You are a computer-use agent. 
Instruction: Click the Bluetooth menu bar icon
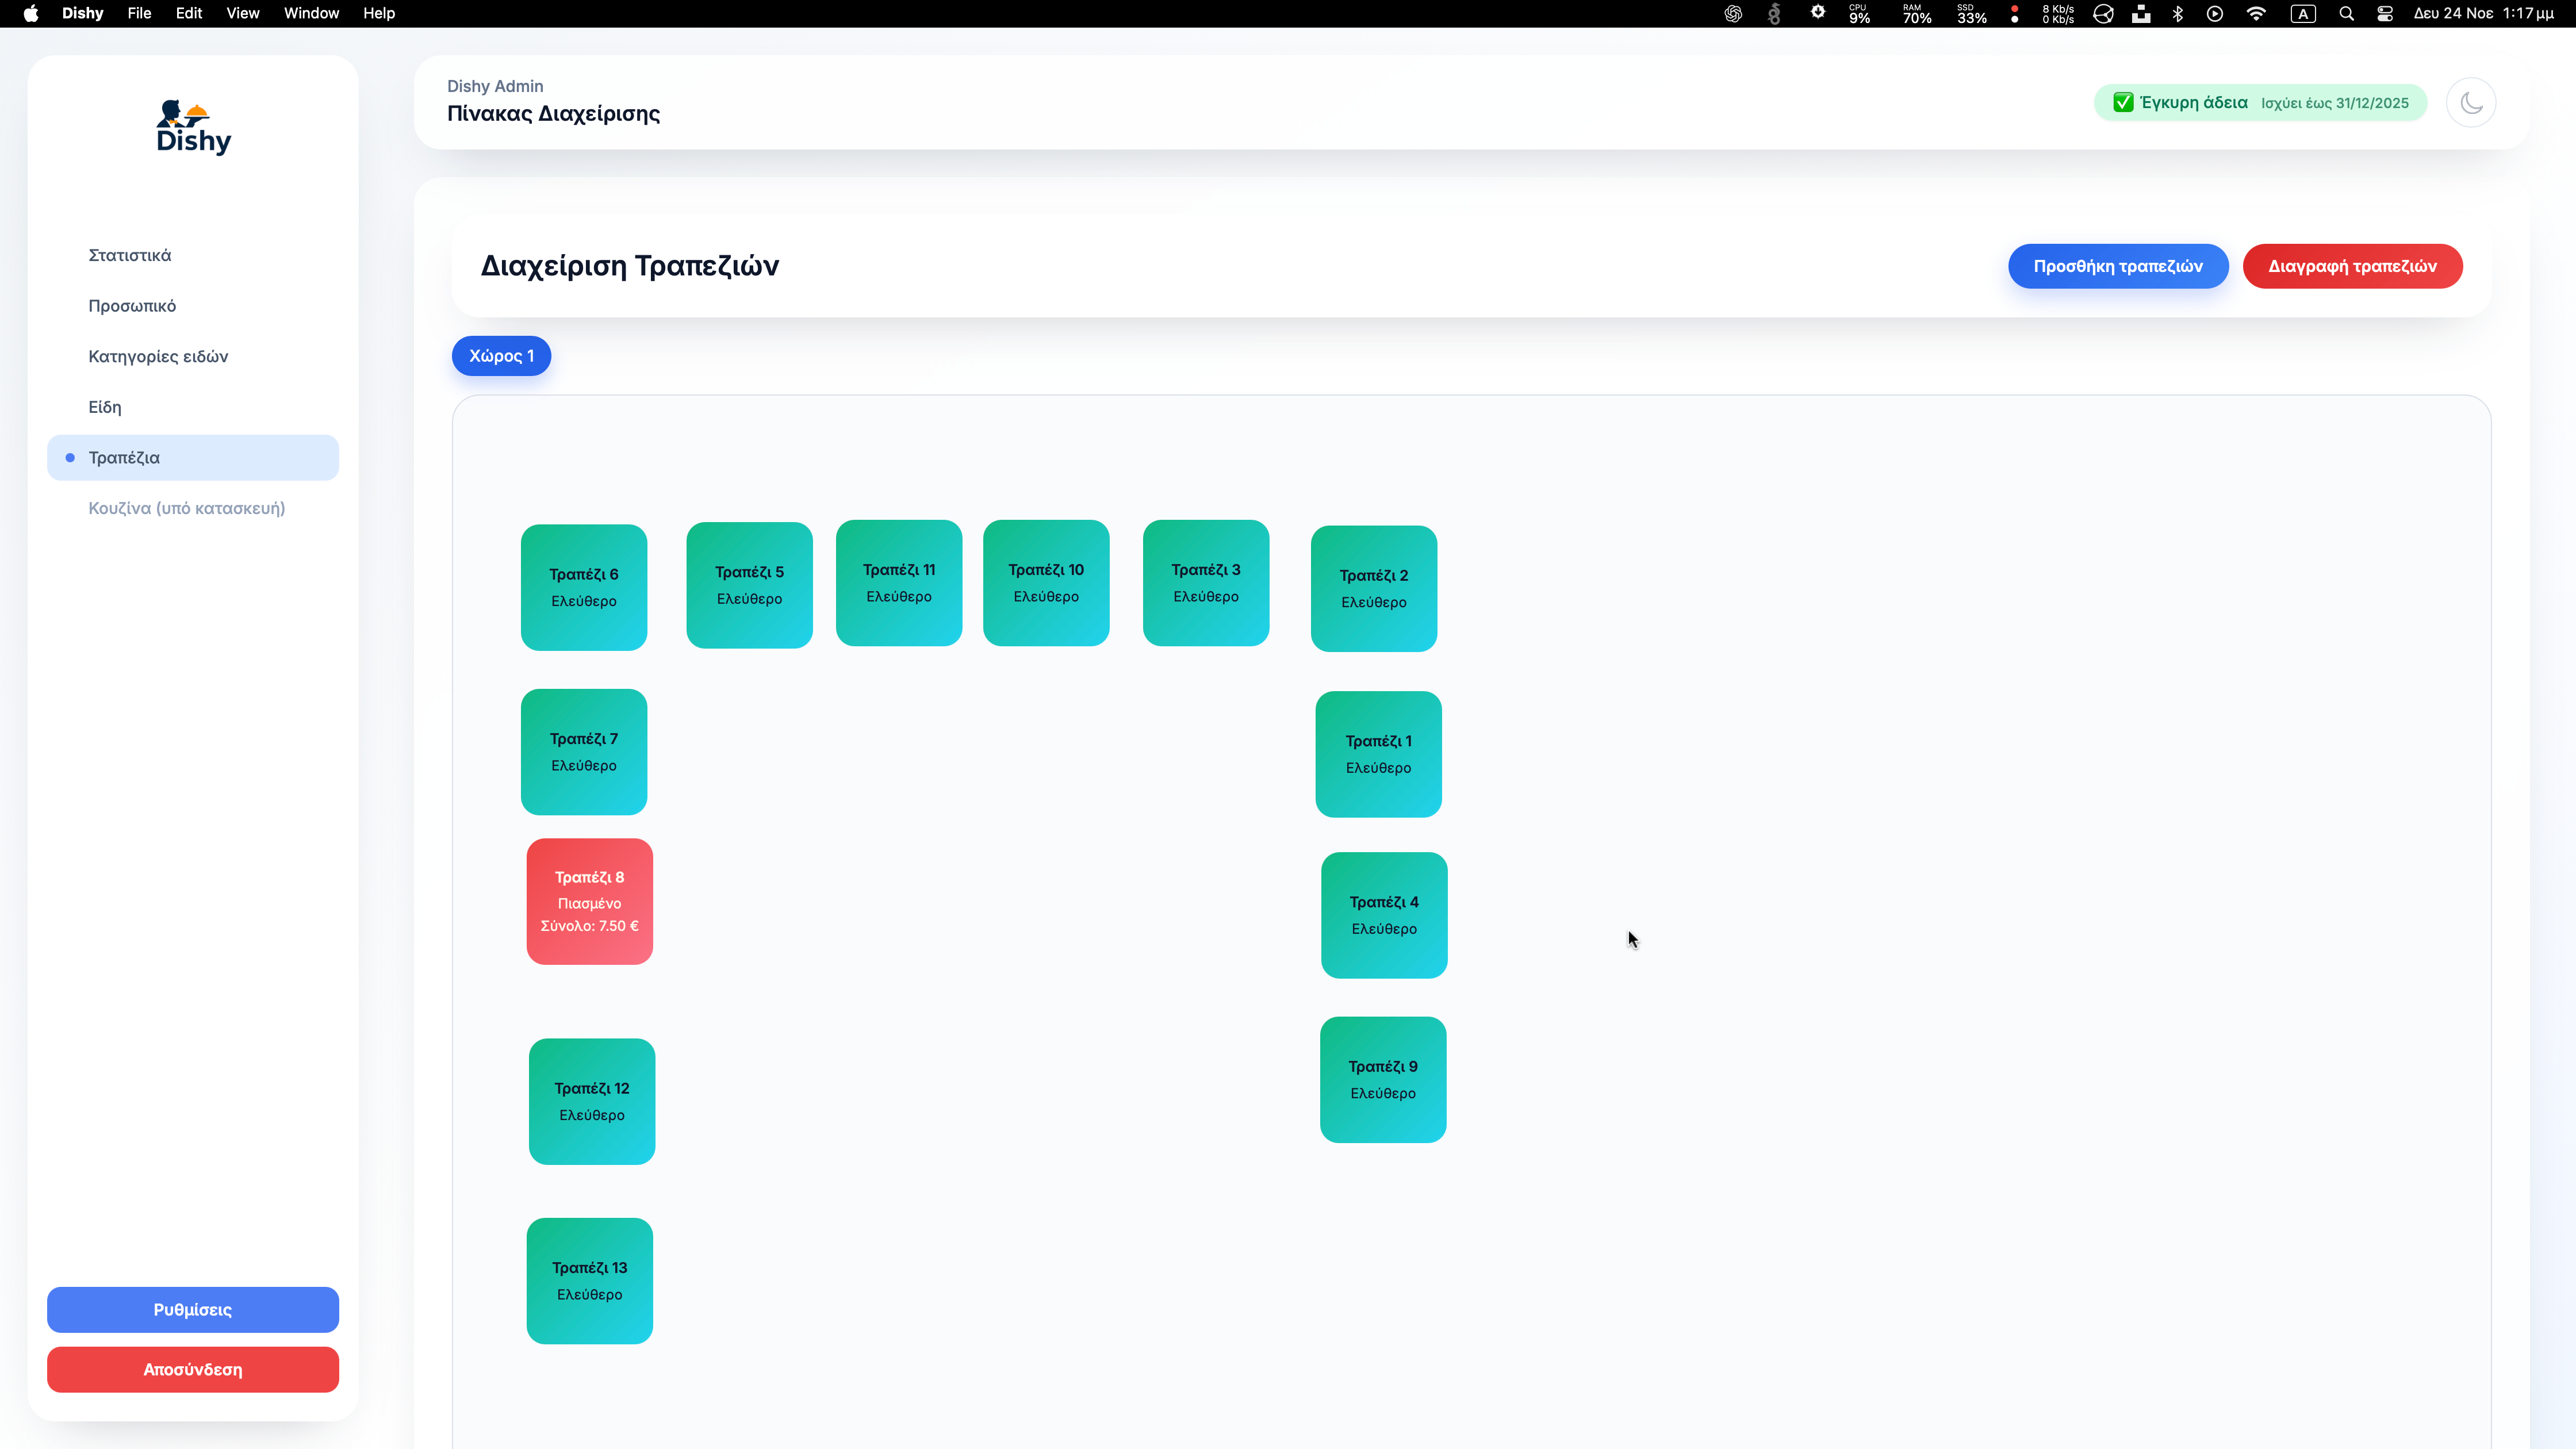click(2178, 13)
